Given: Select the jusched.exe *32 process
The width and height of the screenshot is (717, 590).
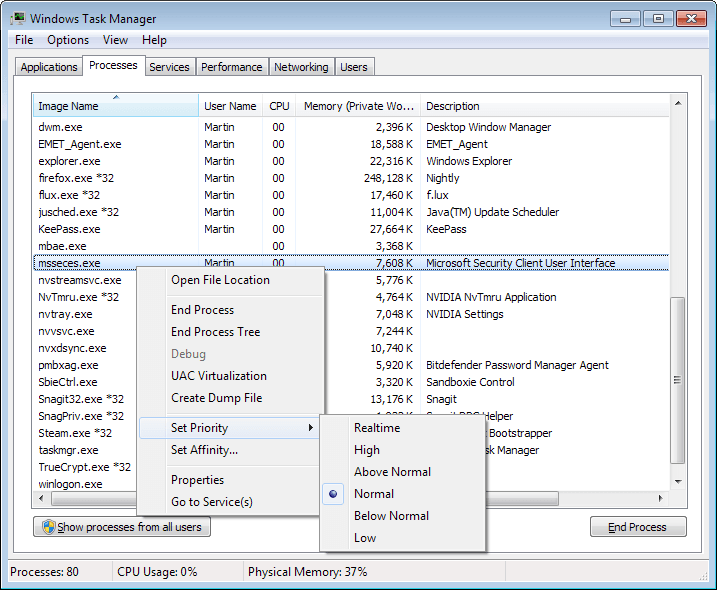Looking at the screenshot, I should click(x=351, y=212).
